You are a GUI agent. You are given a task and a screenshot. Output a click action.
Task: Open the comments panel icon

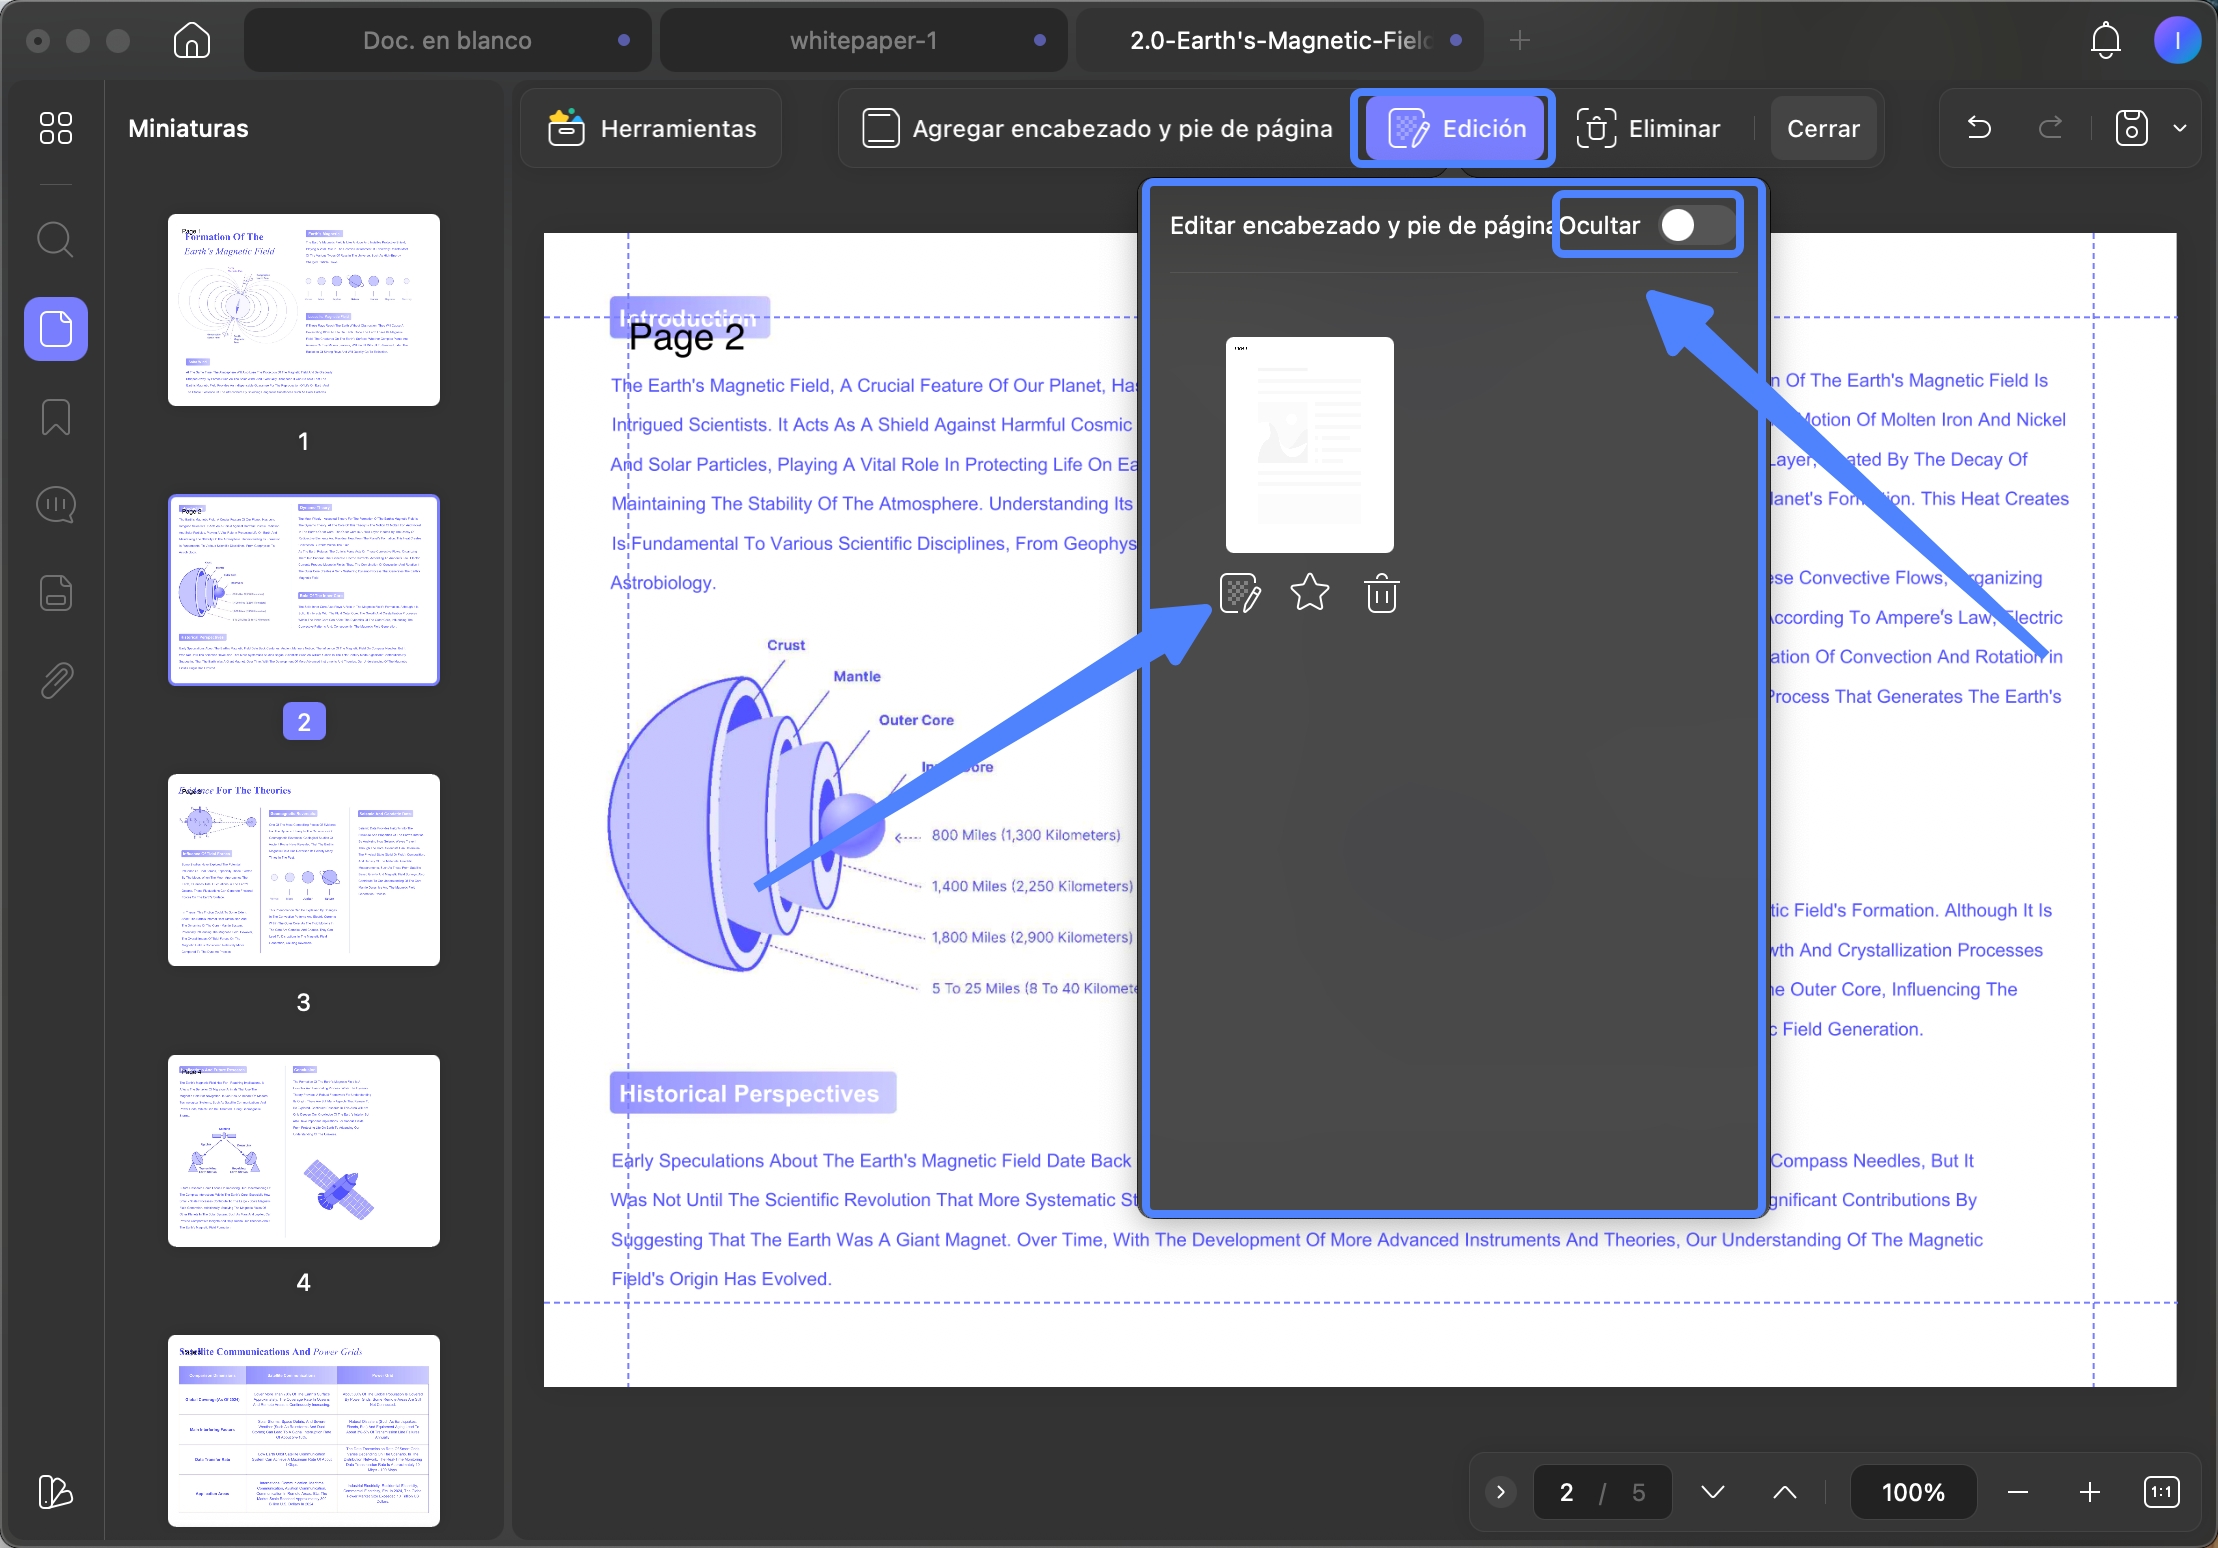[x=55, y=505]
